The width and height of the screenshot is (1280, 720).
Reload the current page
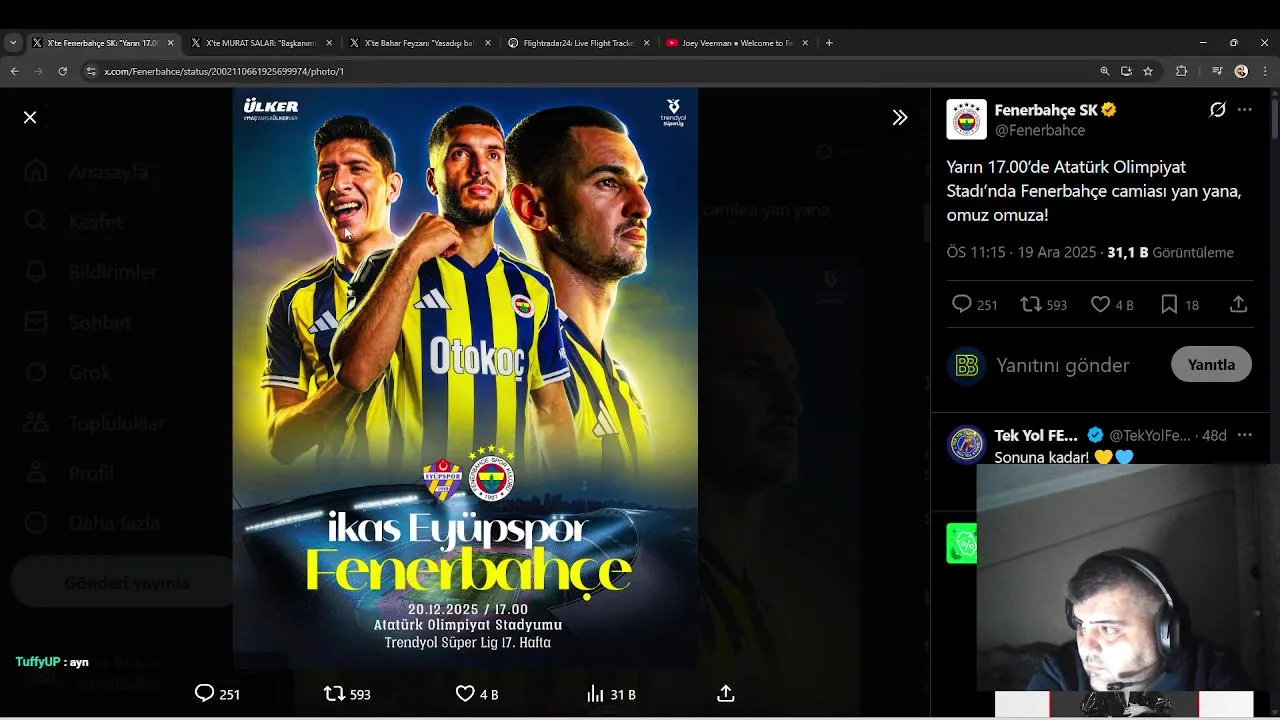pos(62,71)
